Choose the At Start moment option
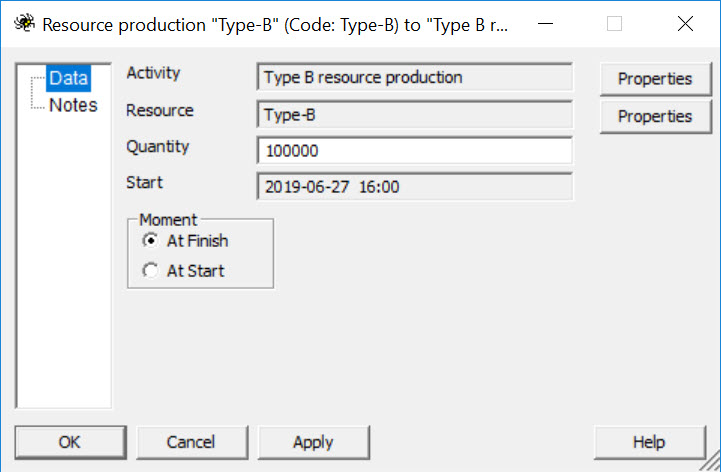 151,270
